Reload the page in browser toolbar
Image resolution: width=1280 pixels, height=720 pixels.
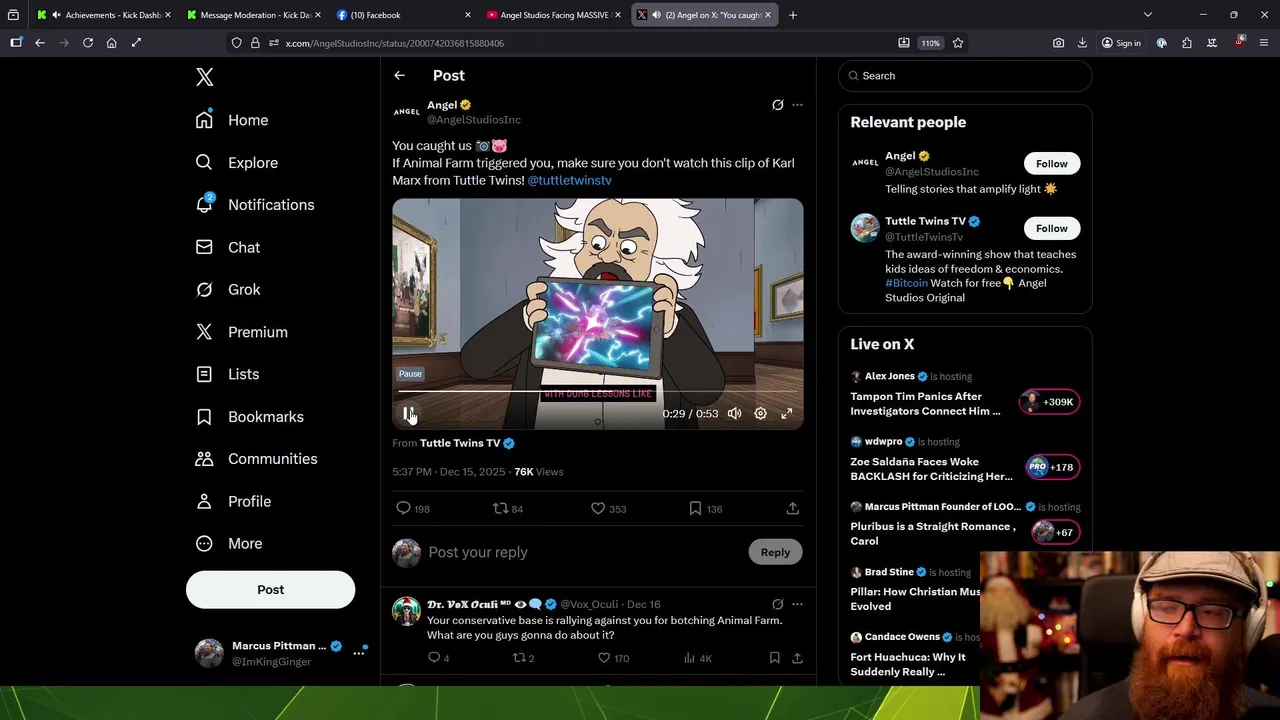click(x=88, y=43)
